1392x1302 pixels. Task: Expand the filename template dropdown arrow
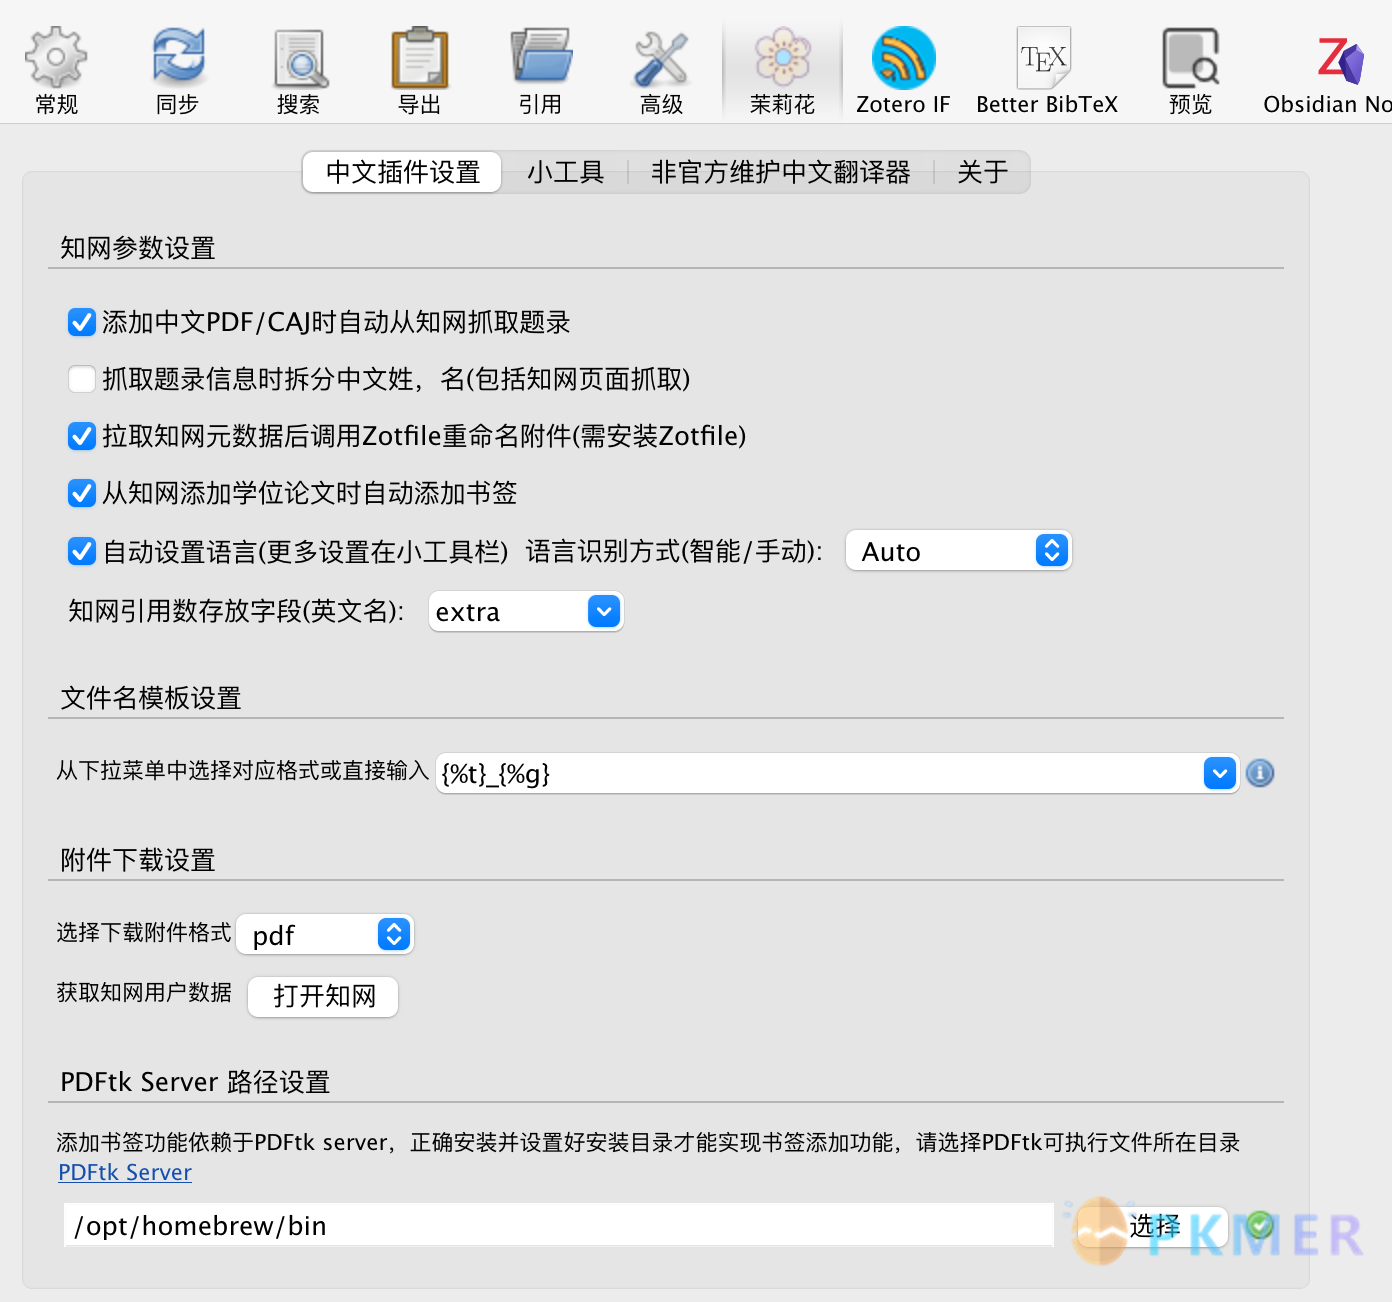coord(1220,773)
